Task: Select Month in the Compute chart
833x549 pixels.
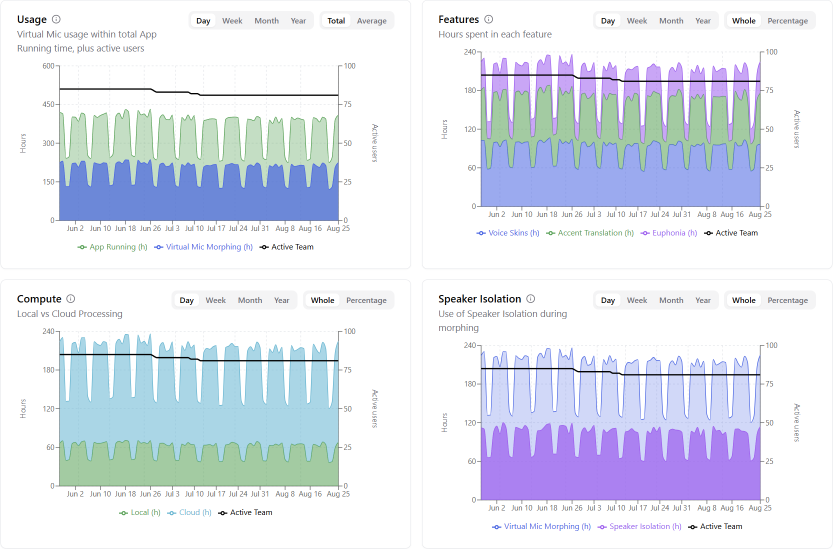Action: coord(250,300)
